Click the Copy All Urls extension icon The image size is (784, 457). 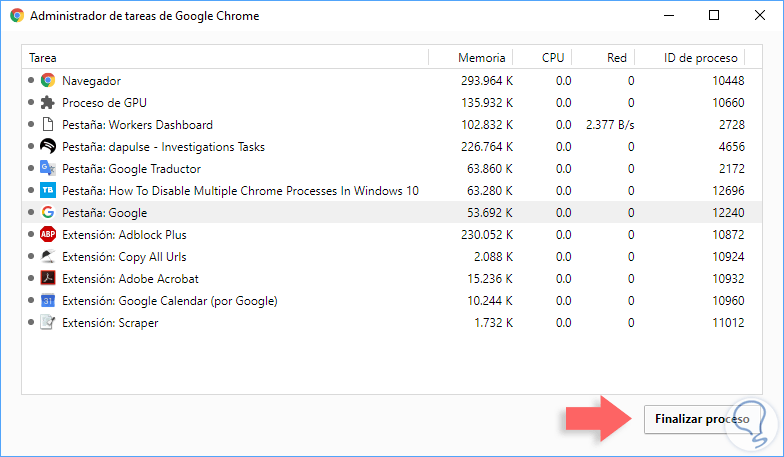[x=47, y=257]
